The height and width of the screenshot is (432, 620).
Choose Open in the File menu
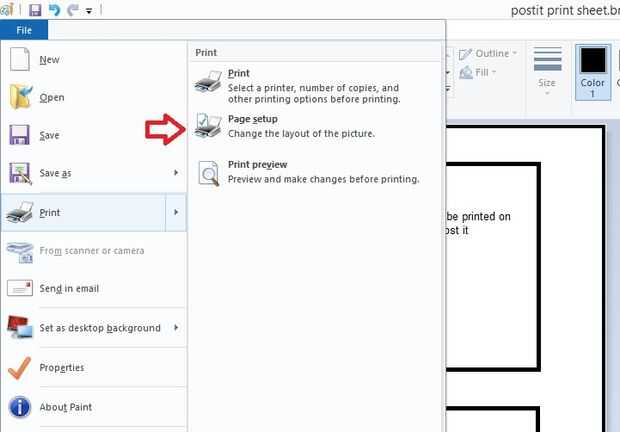94,97
